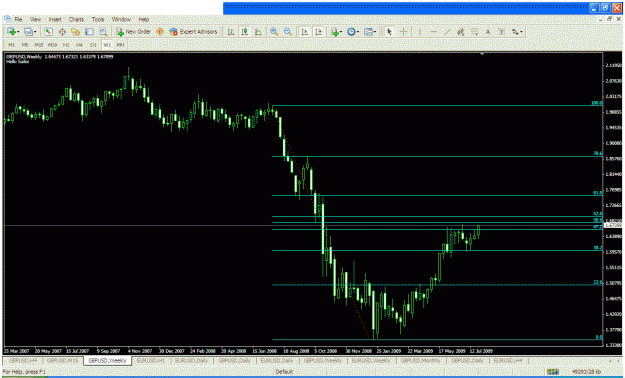This screenshot has width=625, height=378.
Task: Set timeframe to M1
Action: 12,45
